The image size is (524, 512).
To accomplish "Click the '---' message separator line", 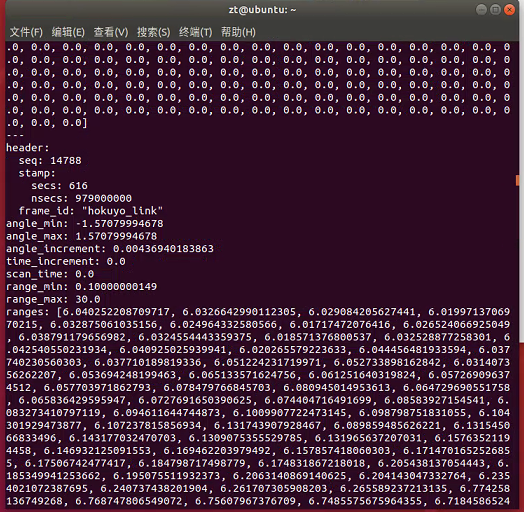I will (x=15, y=135).
